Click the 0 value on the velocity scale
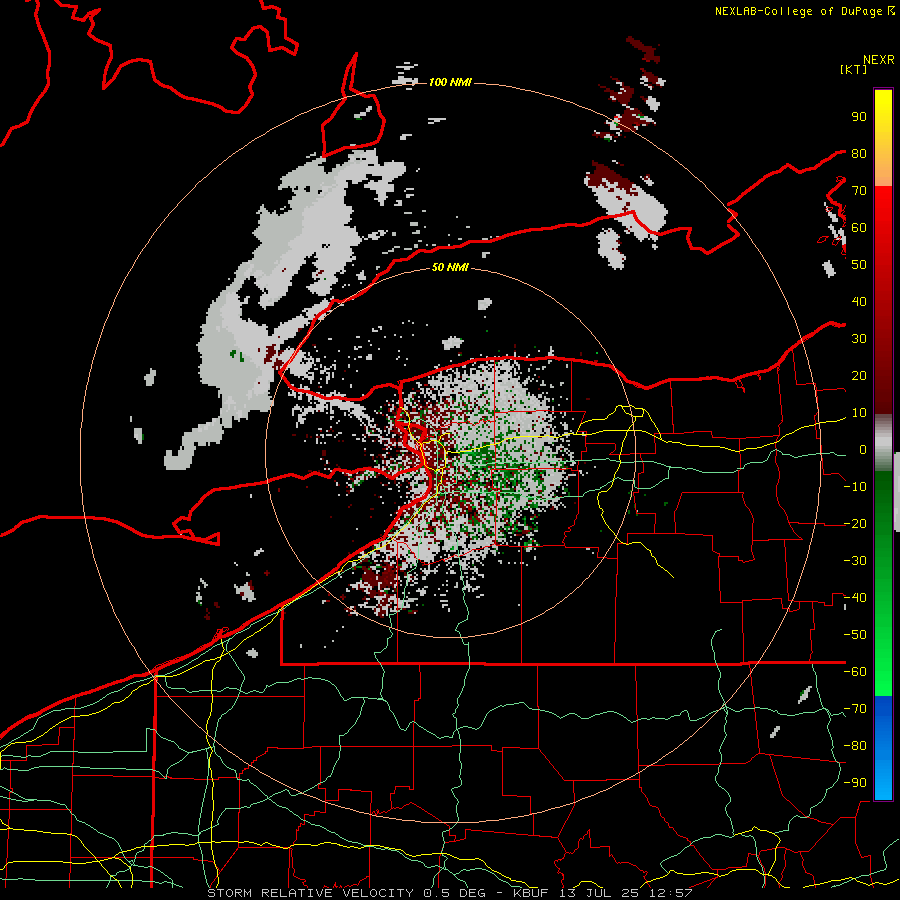Viewport: 900px width, 900px height. coord(863,449)
